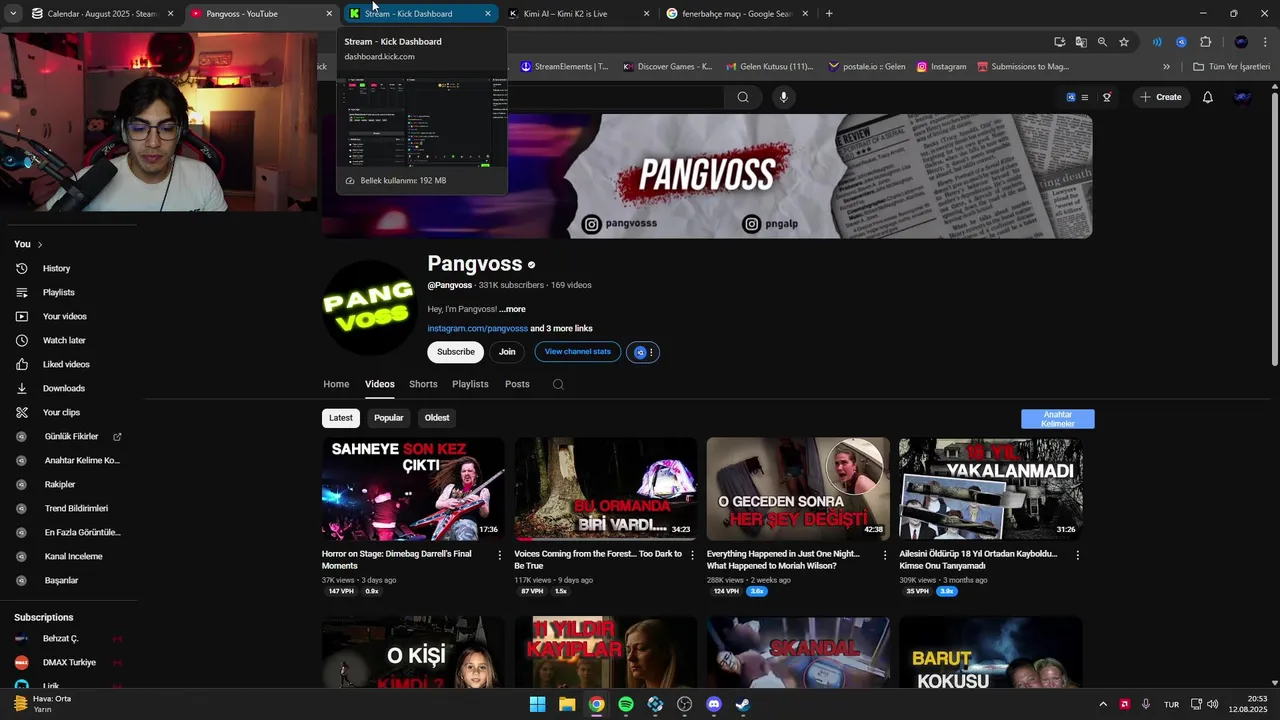This screenshot has width=1280, height=720.
Task: Select the Popular sort chip
Action: click(x=389, y=418)
